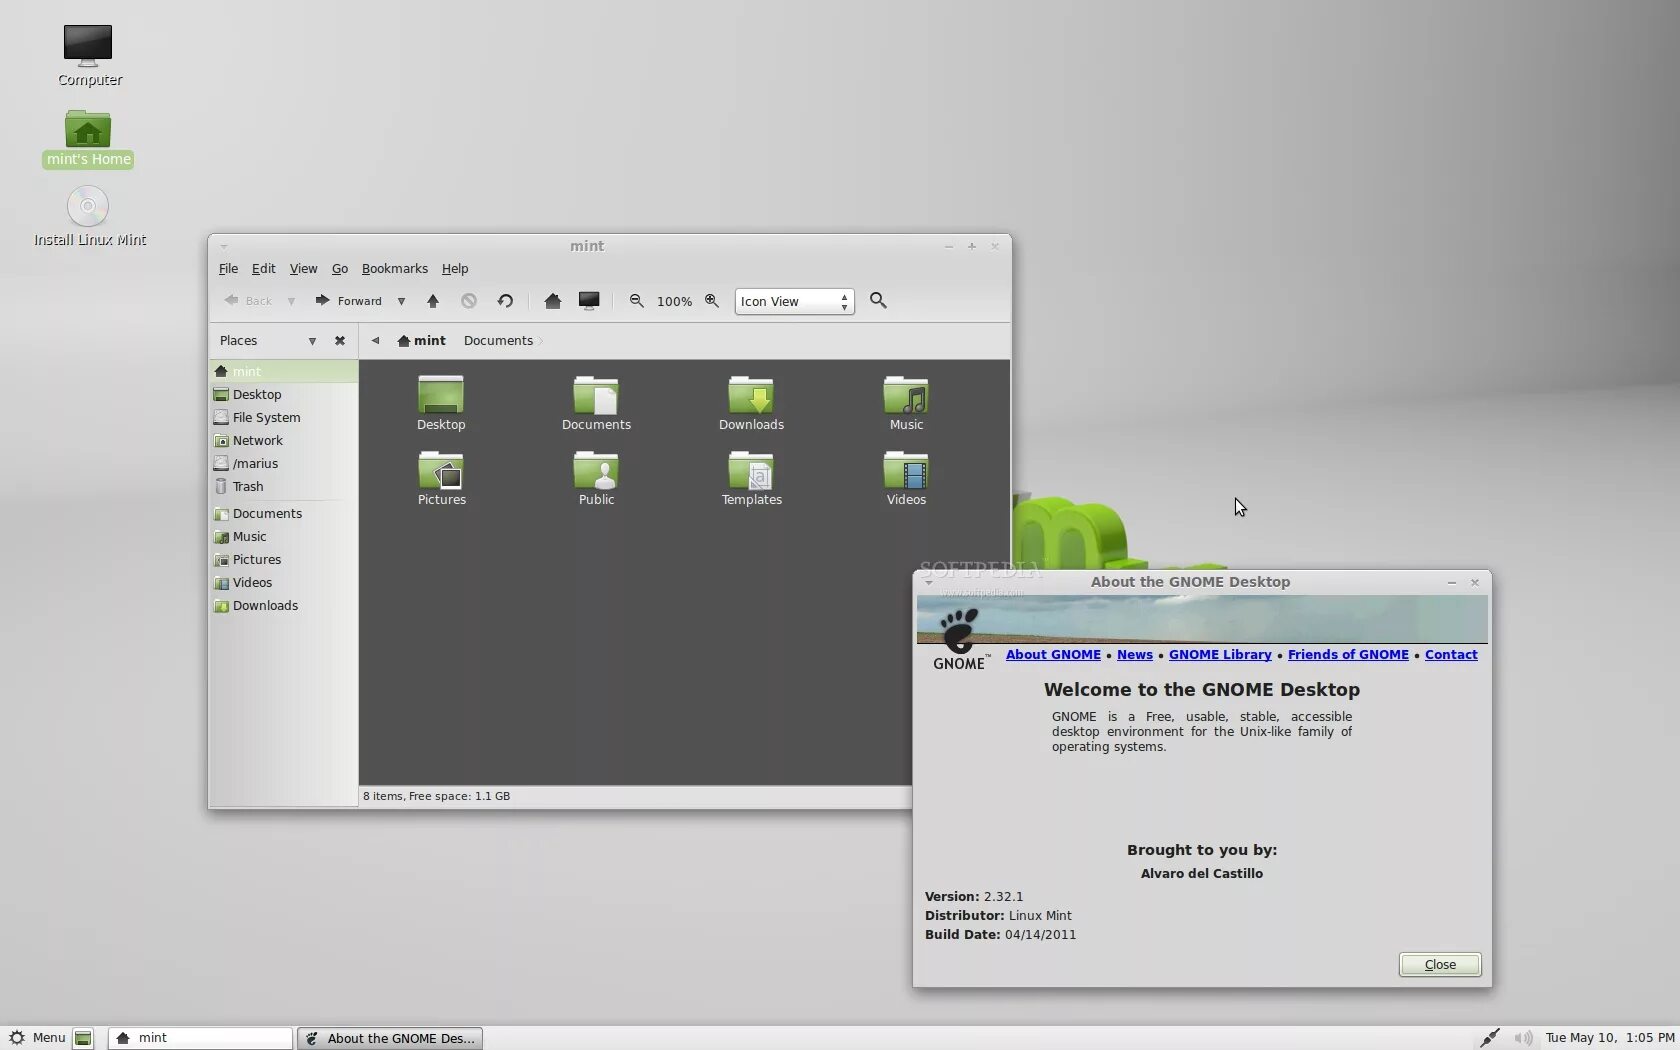The width and height of the screenshot is (1680, 1050).
Task: Go to Home folder toolbar icon
Action: tap(553, 301)
